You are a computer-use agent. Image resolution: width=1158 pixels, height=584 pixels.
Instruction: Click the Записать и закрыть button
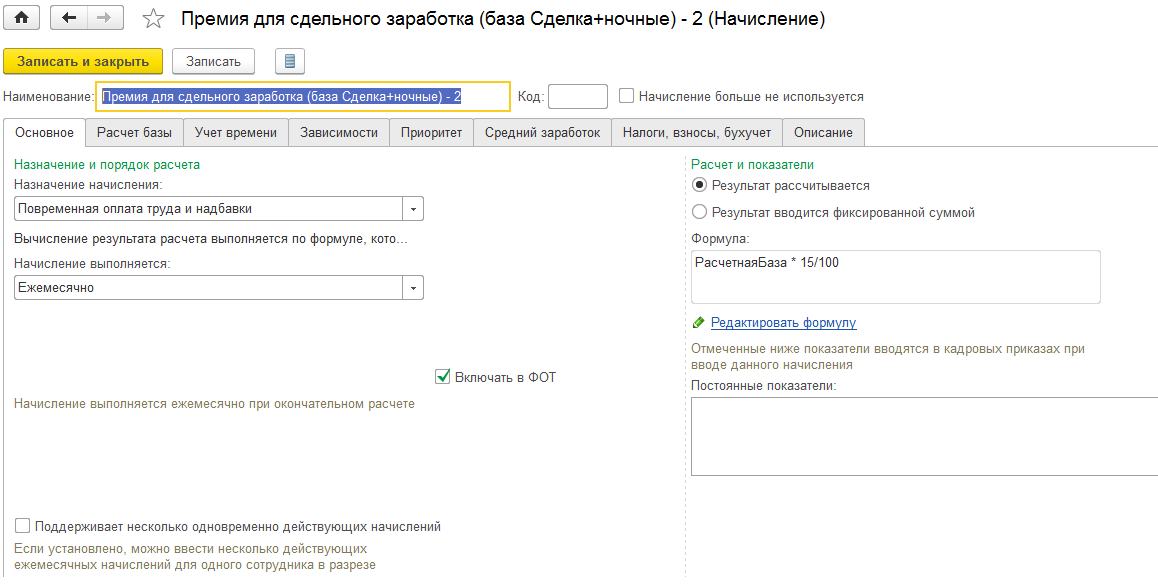(x=82, y=62)
